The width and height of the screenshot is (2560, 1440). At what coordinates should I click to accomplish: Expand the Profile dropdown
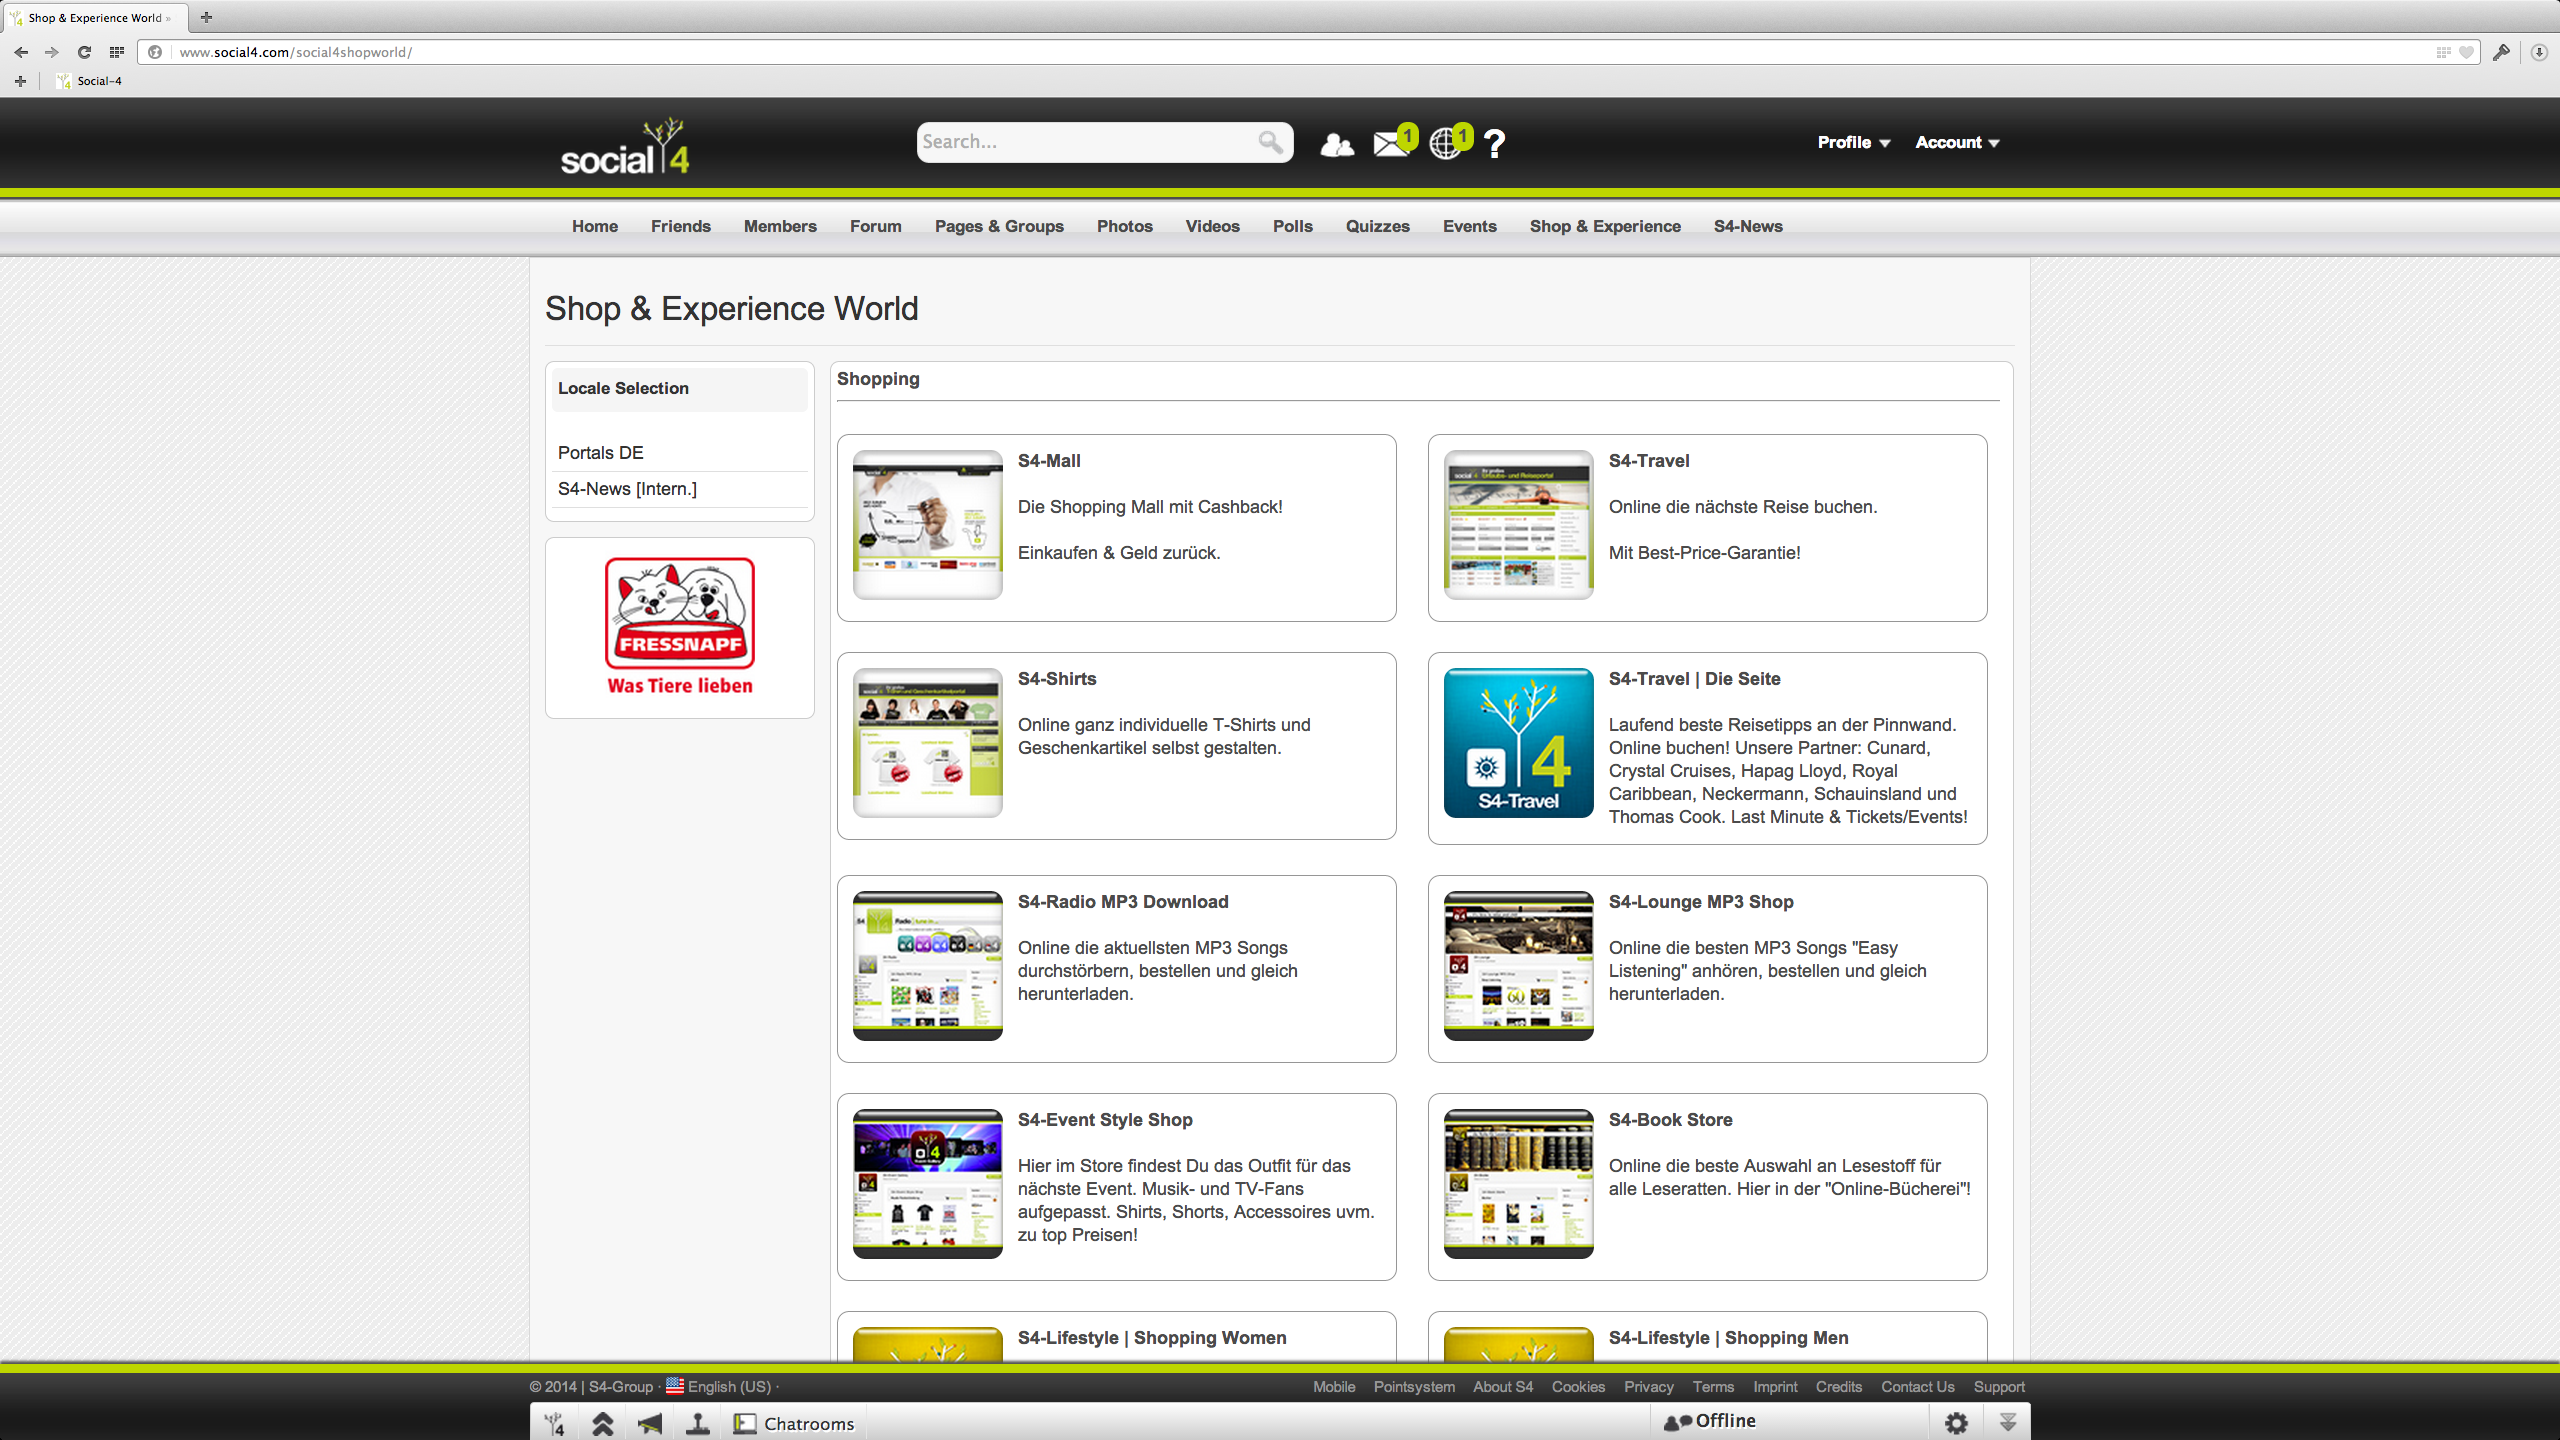coord(1853,142)
